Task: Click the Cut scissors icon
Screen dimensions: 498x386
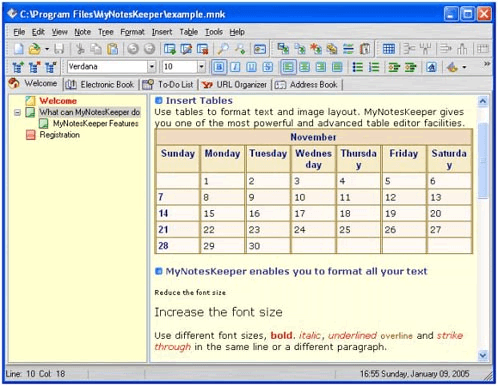Action: (x=80, y=49)
